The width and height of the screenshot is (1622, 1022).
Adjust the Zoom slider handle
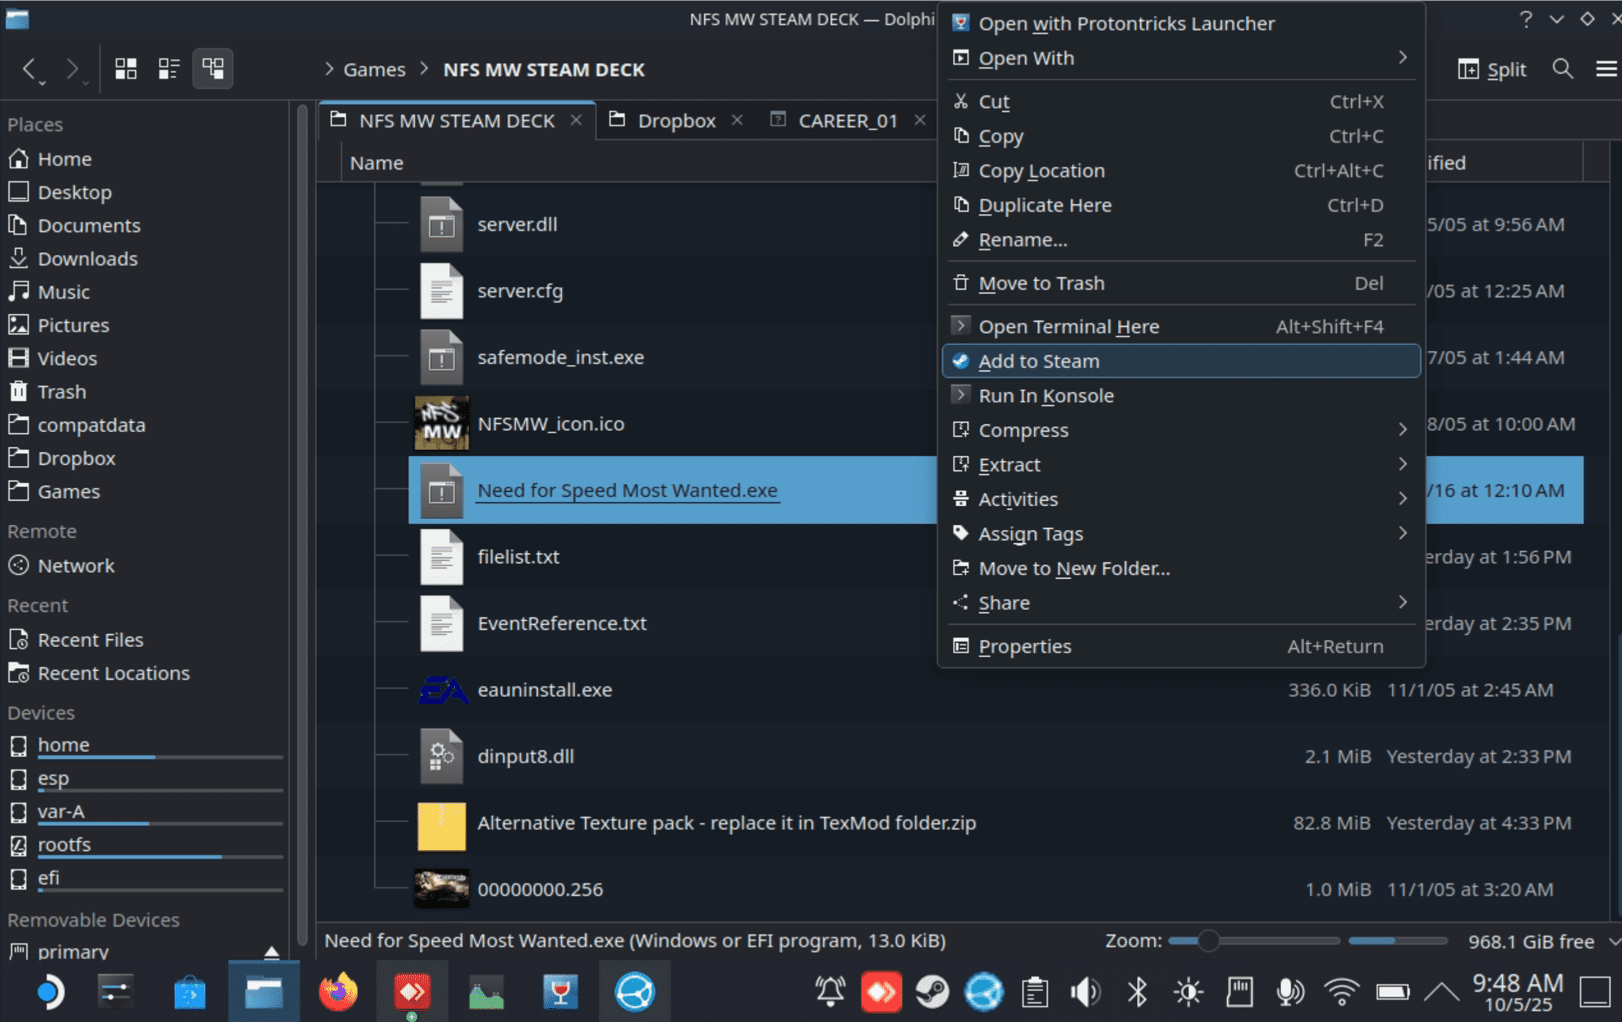coord(1208,941)
